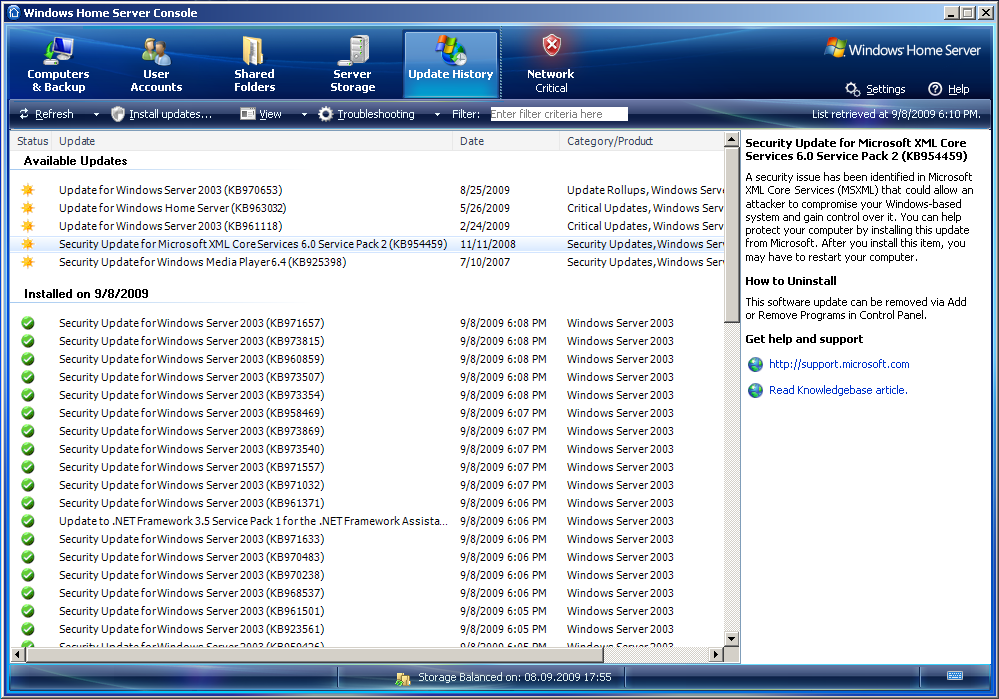The height and width of the screenshot is (699, 999).
Task: Sort by the Date column header
Action: pos(506,141)
